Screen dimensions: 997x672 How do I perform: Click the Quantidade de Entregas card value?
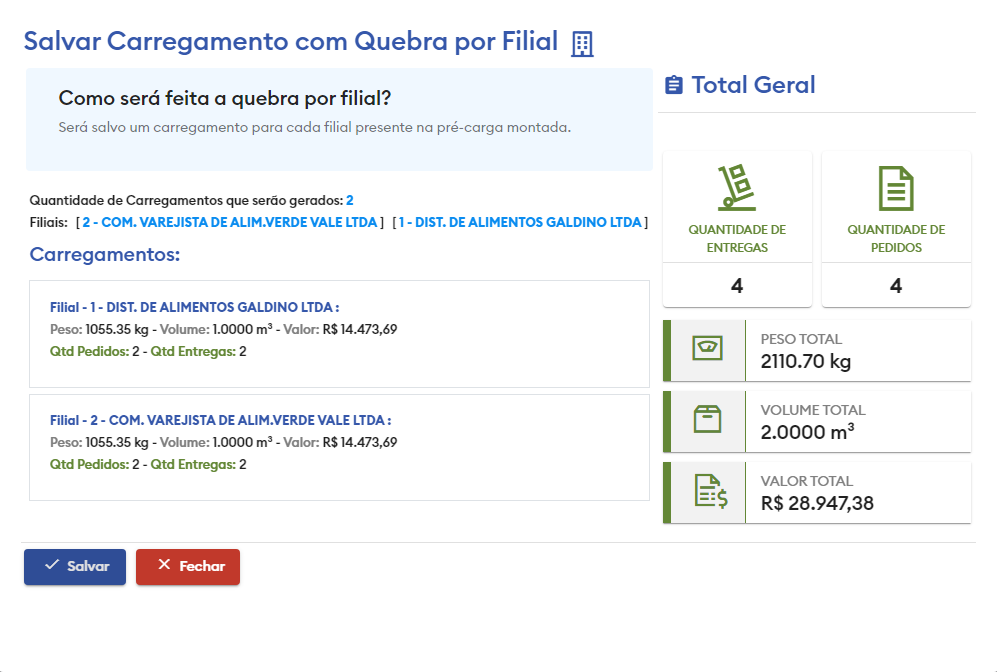[x=737, y=286]
